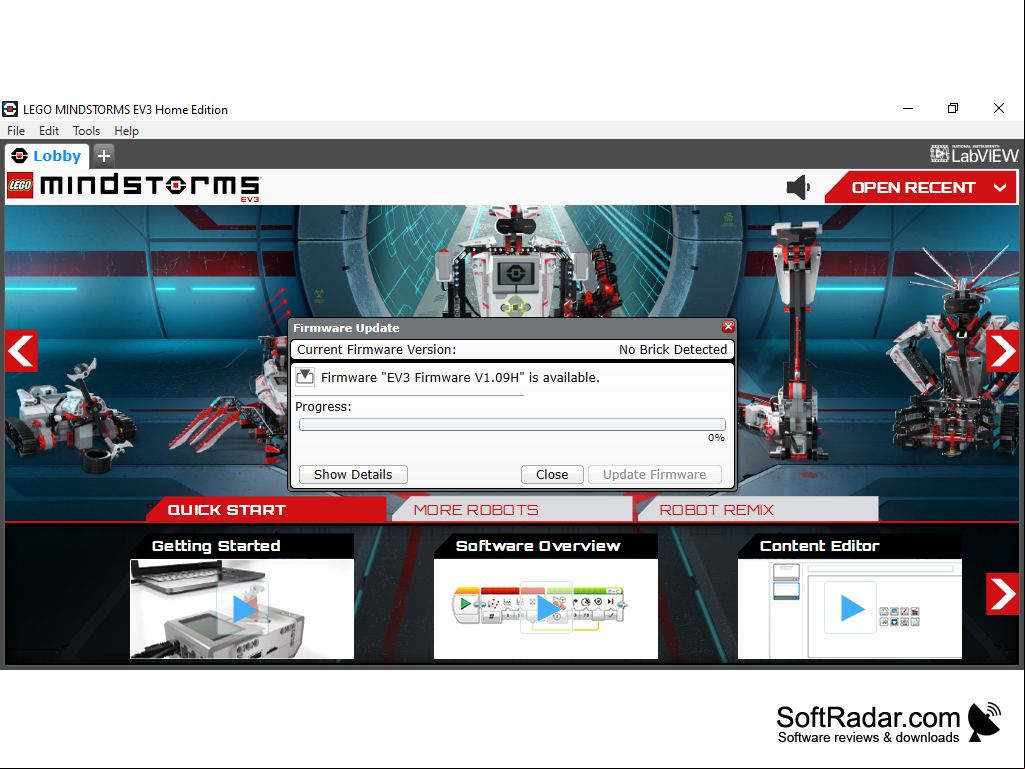1025x769 pixels.
Task: Select the tracked robot on the left
Action: (72, 415)
